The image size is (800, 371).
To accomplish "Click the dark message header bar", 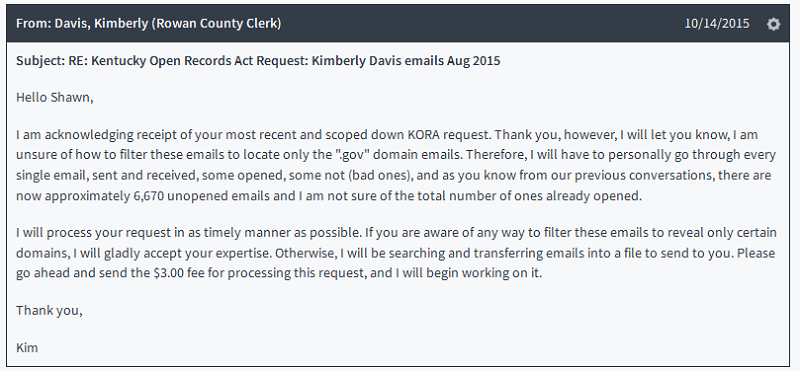I will coord(398,24).
